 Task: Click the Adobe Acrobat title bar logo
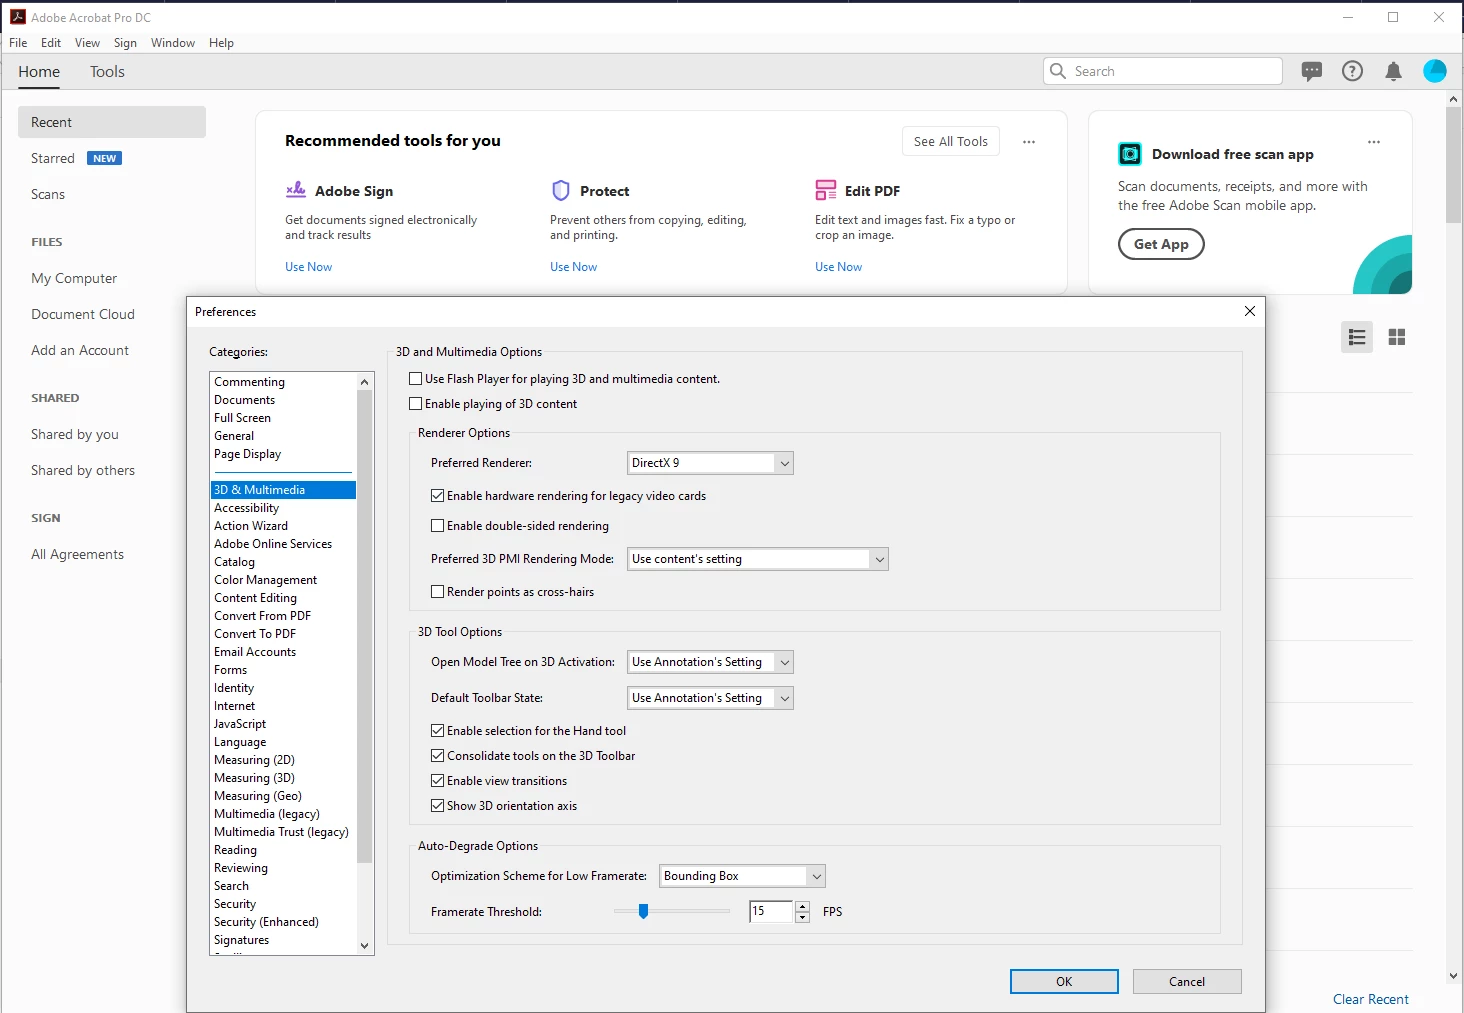tap(17, 17)
